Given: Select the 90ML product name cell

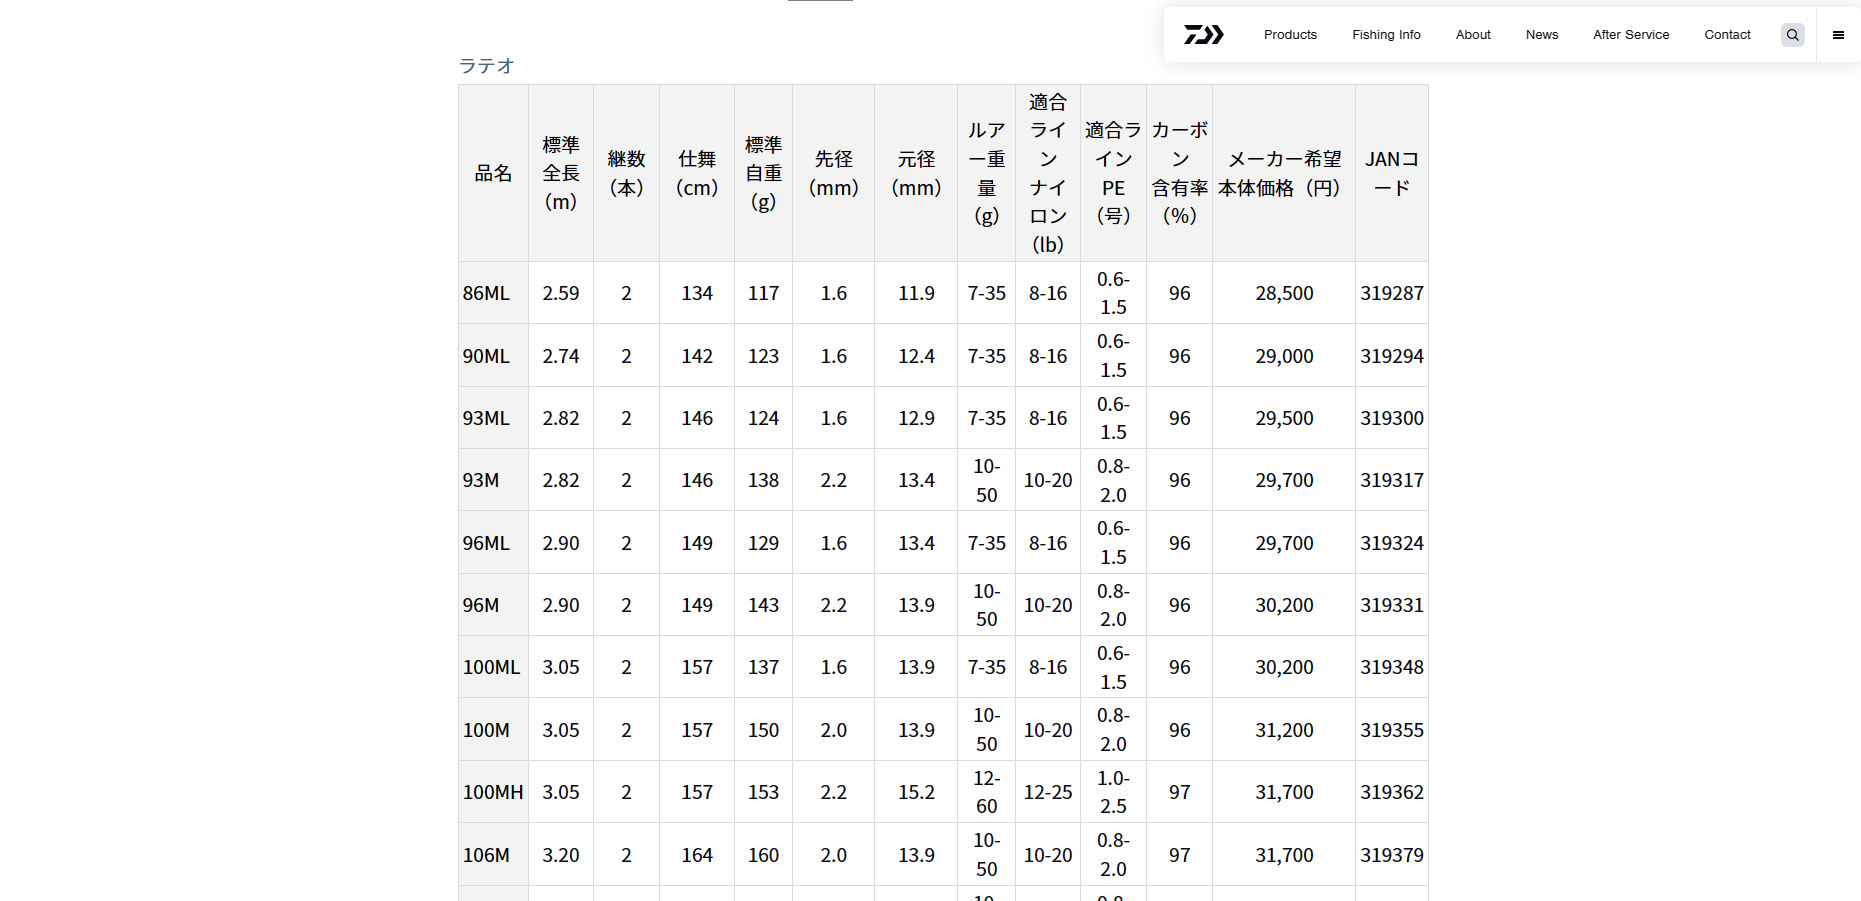Looking at the screenshot, I should coord(493,356).
